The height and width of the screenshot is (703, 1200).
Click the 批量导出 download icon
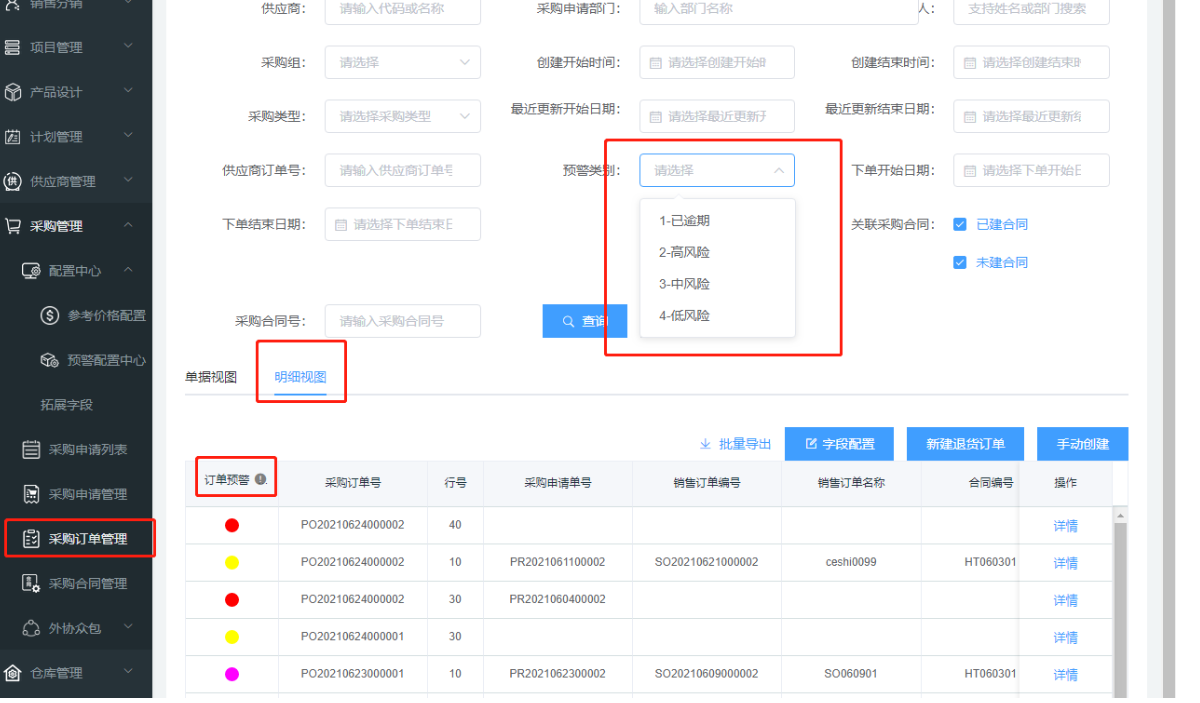point(705,444)
